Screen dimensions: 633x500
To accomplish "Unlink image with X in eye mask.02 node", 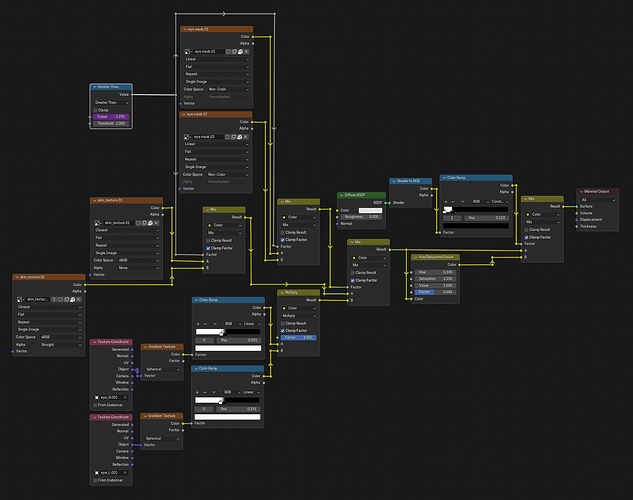I will click(245, 137).
